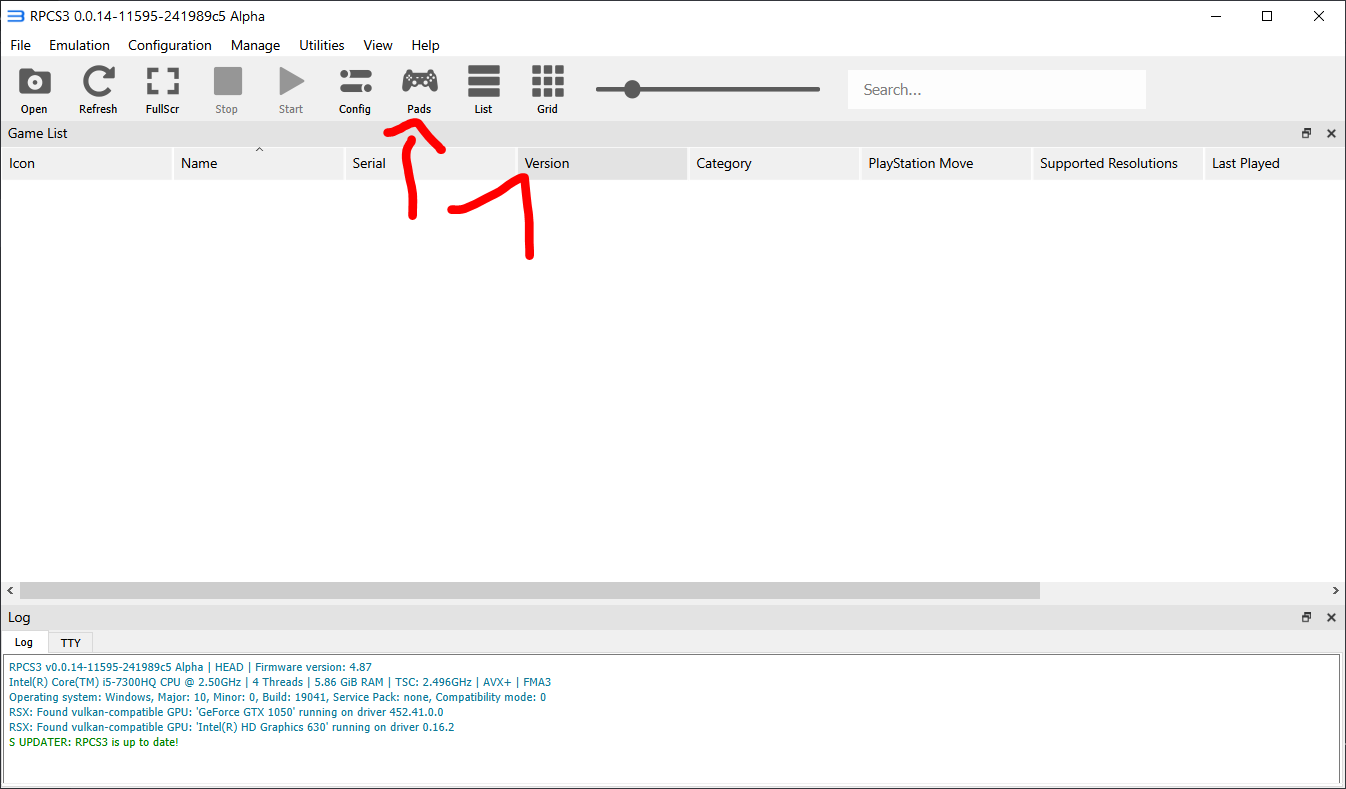Open the View menu
This screenshot has height=789, width=1346.
tap(378, 45)
